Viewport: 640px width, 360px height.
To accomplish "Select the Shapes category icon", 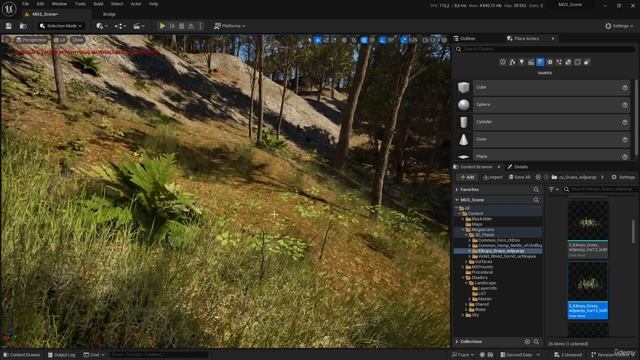I will click(x=540, y=62).
